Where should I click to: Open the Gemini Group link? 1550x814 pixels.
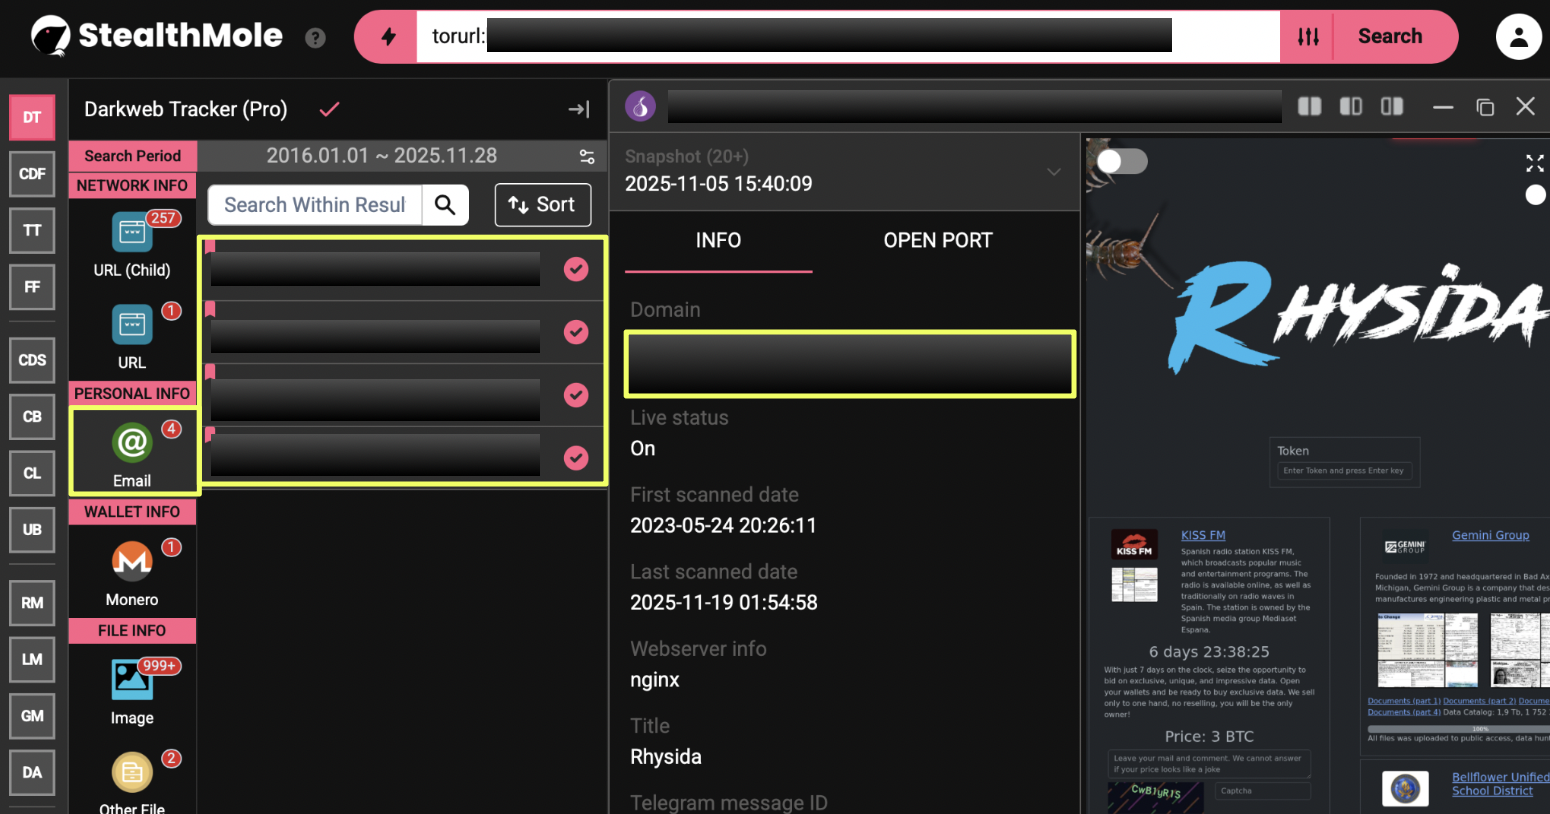[1490, 535]
